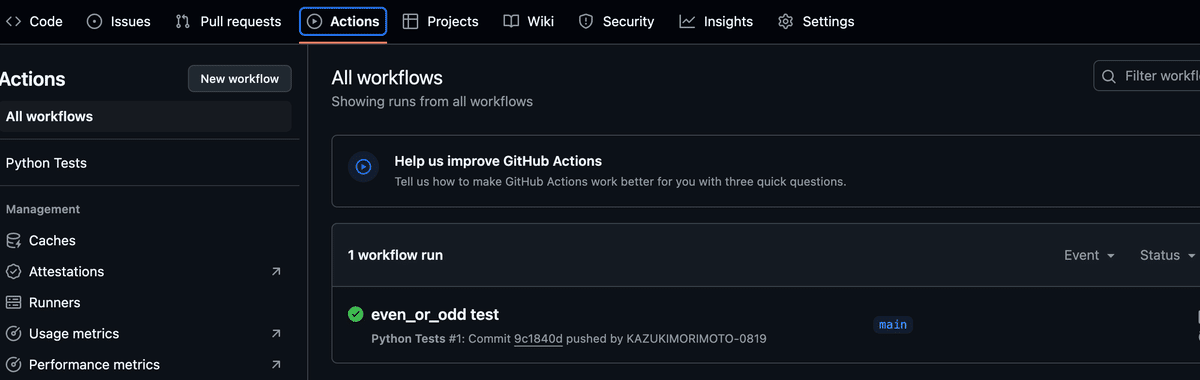Open the Projects tab
Image resolution: width=1200 pixels, height=380 pixels.
coord(440,21)
